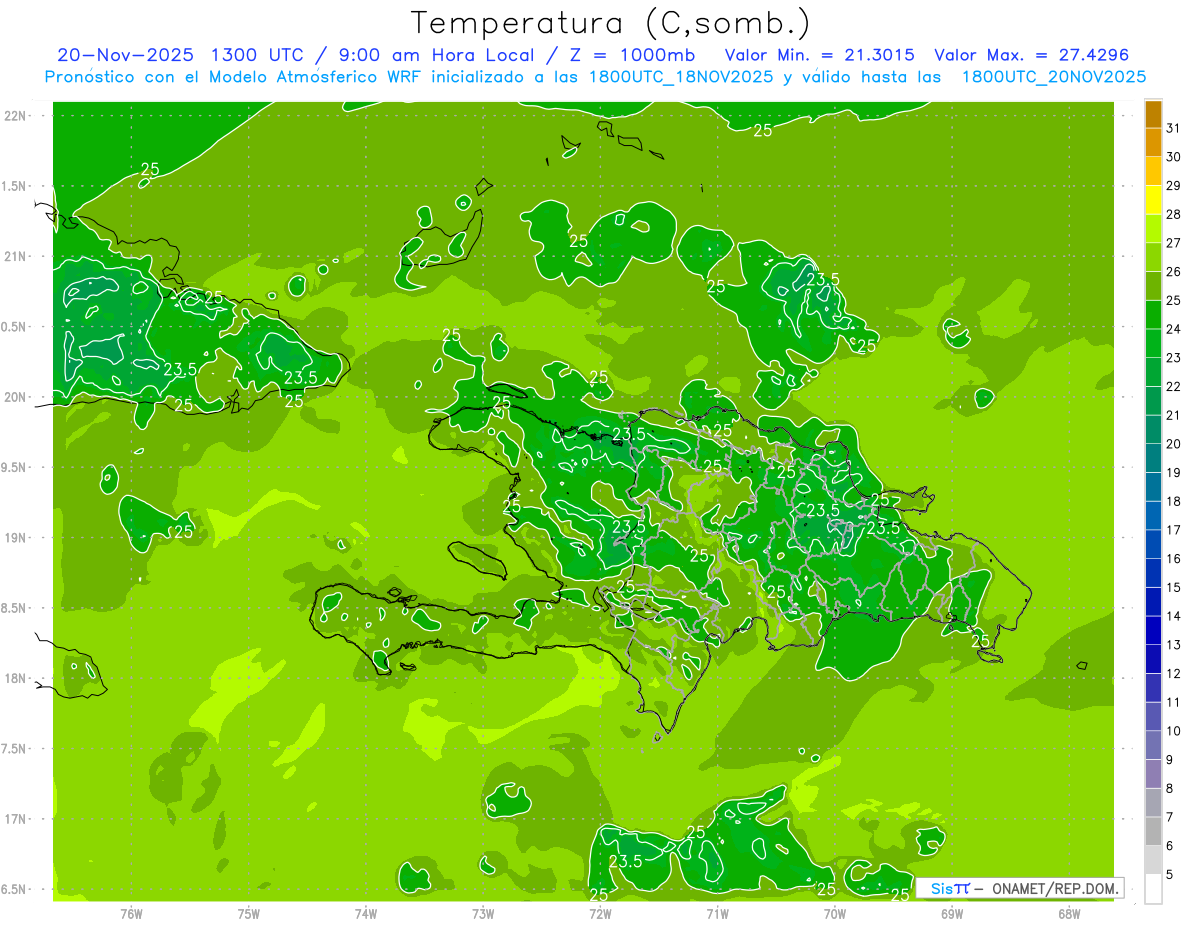Click the 69W longitude axis label
Image resolution: width=1200 pixels, height=927 pixels.
[x=952, y=913]
